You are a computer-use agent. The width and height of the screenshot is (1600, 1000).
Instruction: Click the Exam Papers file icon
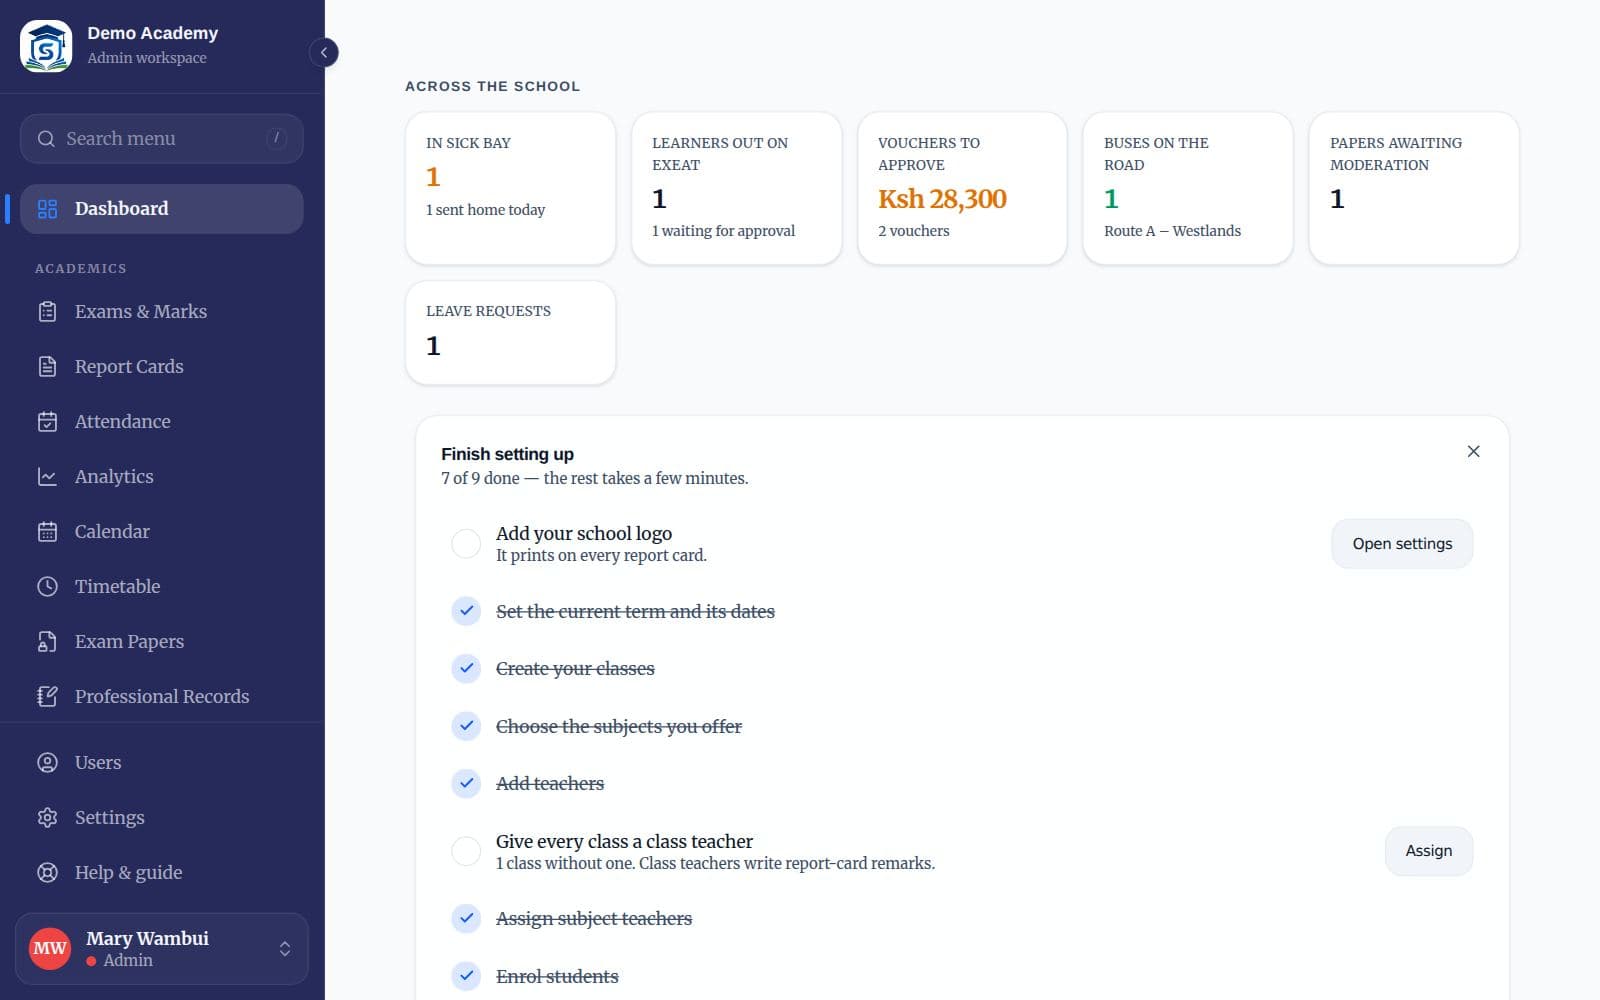(x=47, y=642)
